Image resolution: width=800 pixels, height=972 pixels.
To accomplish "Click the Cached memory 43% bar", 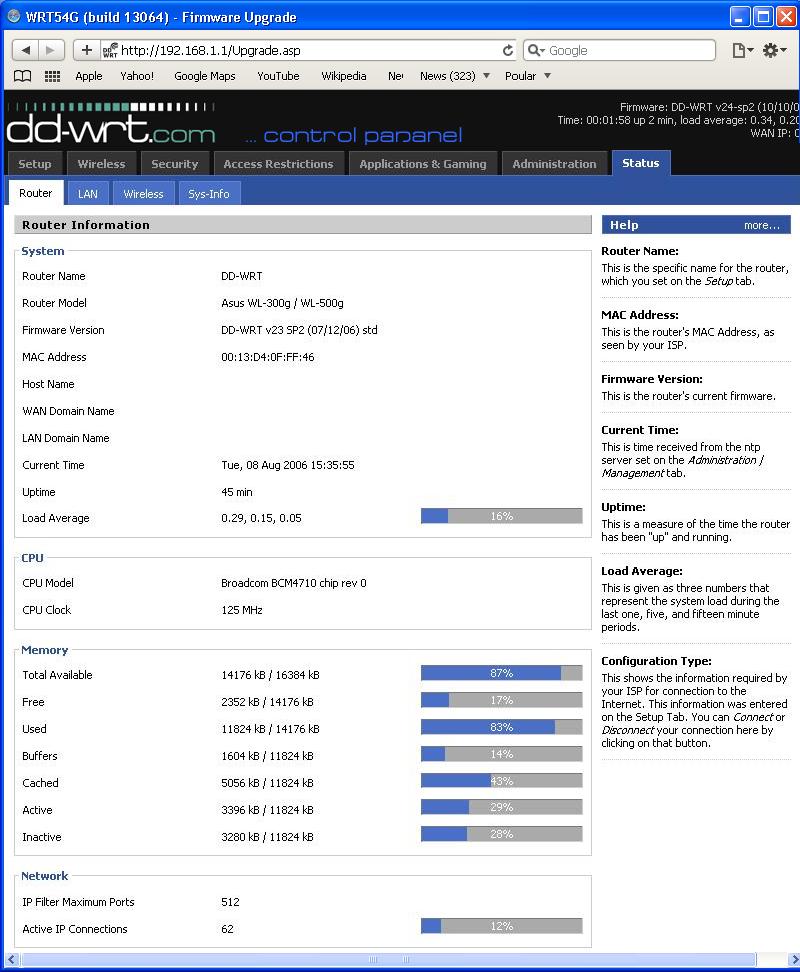I will pos(501,780).
